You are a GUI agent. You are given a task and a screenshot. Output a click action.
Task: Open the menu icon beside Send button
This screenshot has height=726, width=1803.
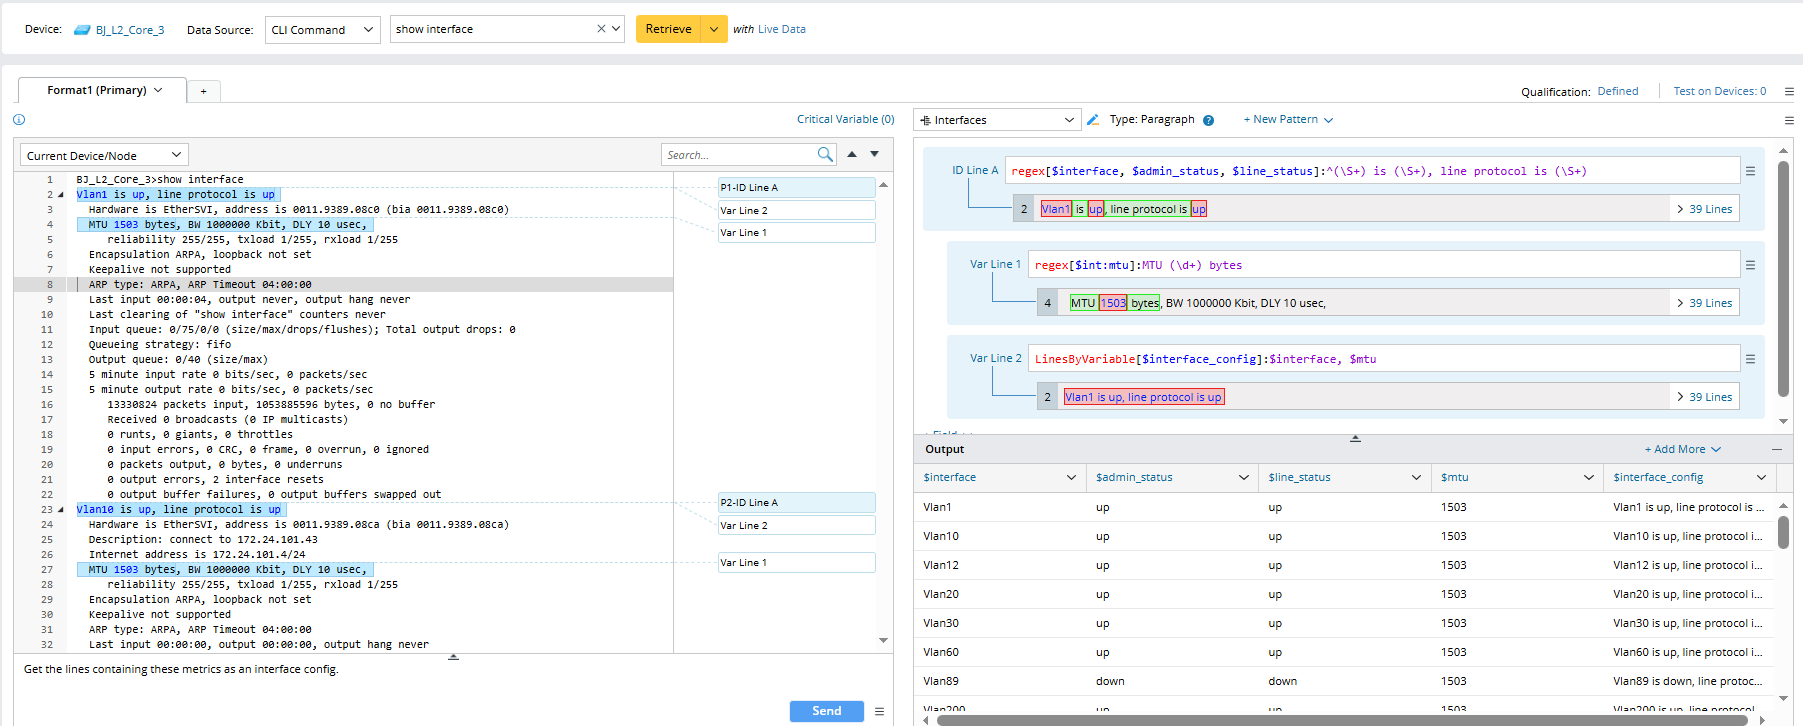[879, 711]
